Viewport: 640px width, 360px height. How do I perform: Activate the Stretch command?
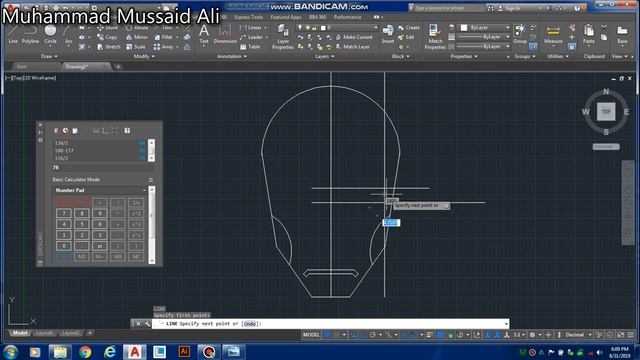(109, 47)
